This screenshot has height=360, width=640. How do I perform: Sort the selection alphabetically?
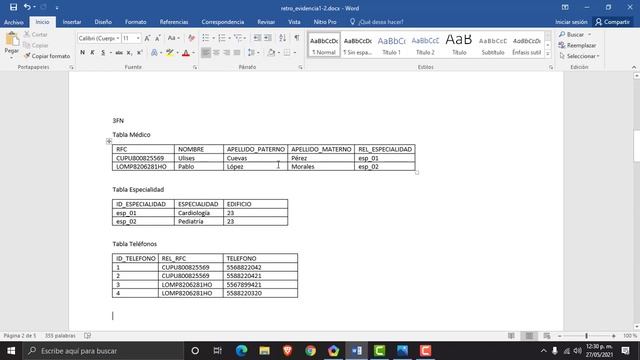tap(282, 38)
